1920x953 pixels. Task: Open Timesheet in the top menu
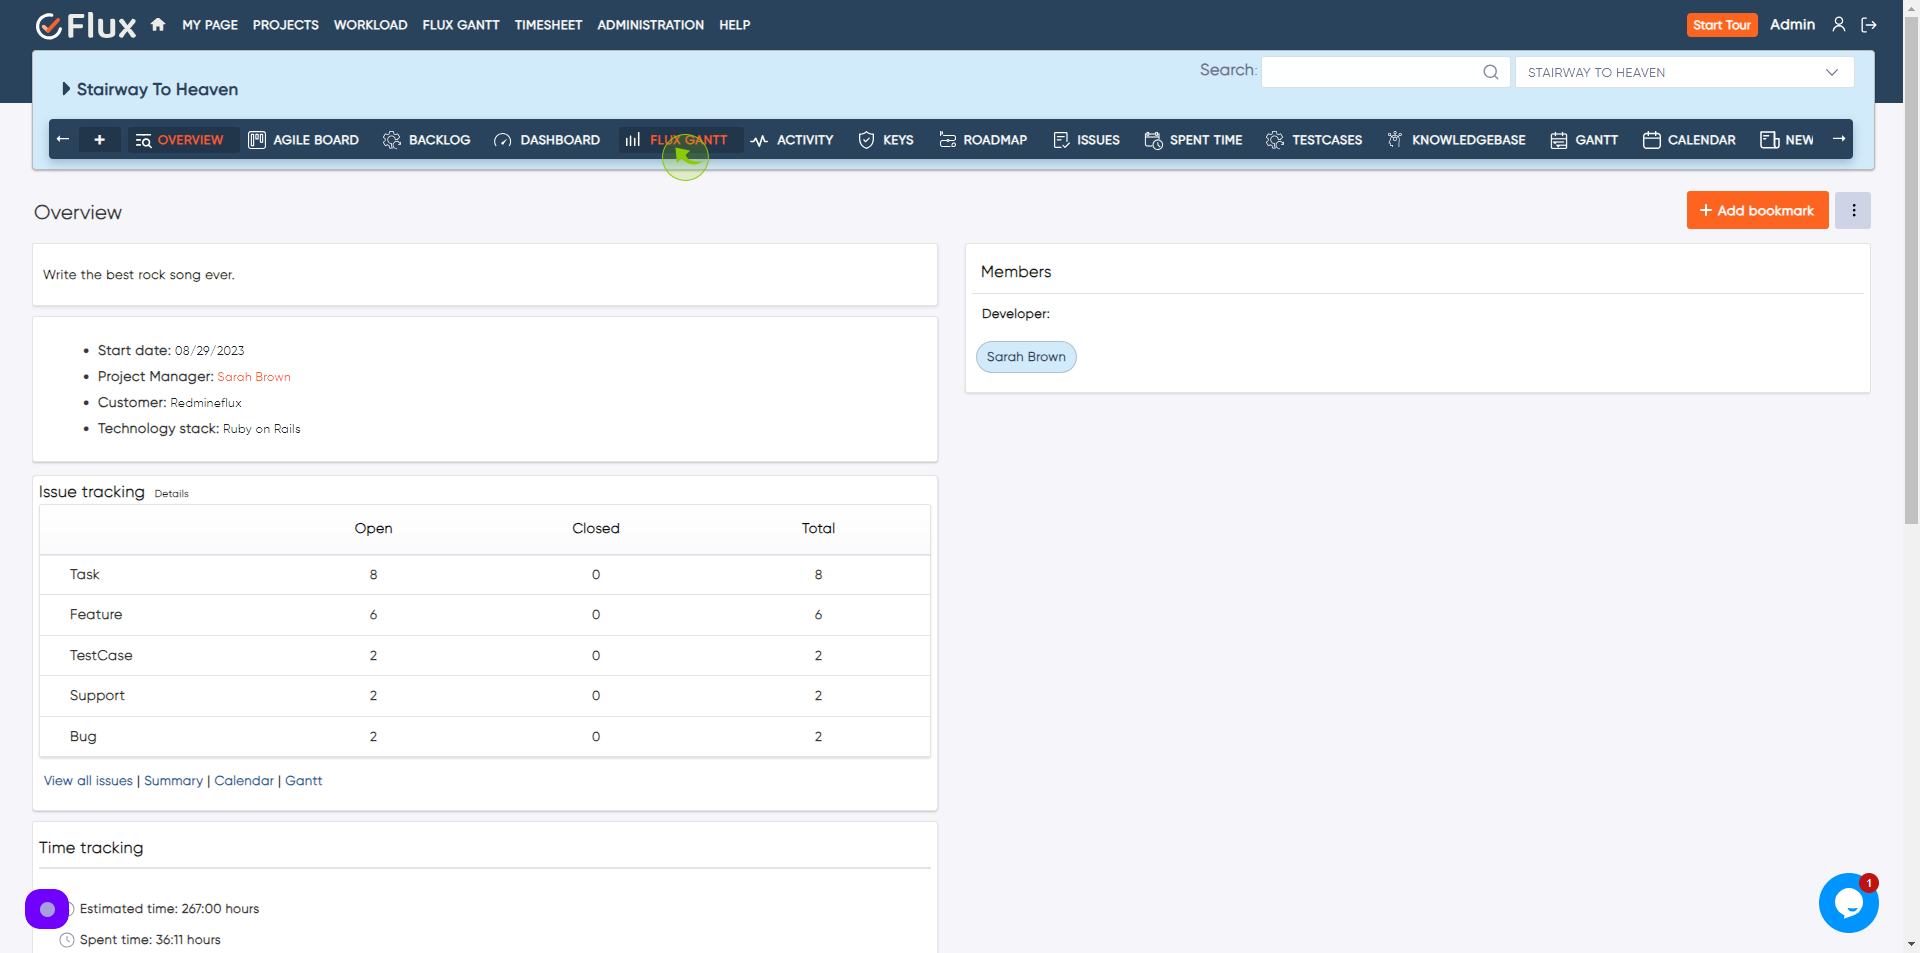coord(548,25)
